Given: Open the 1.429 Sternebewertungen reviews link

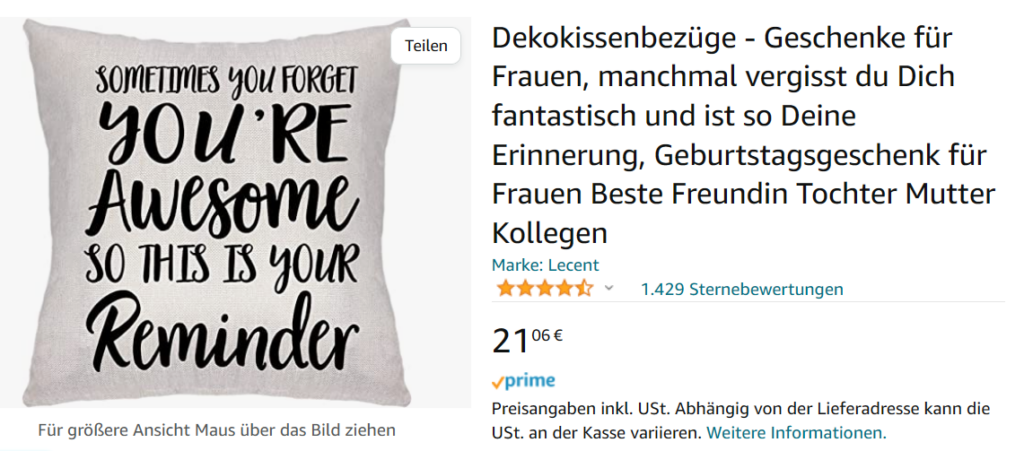Looking at the screenshot, I should [x=742, y=289].
